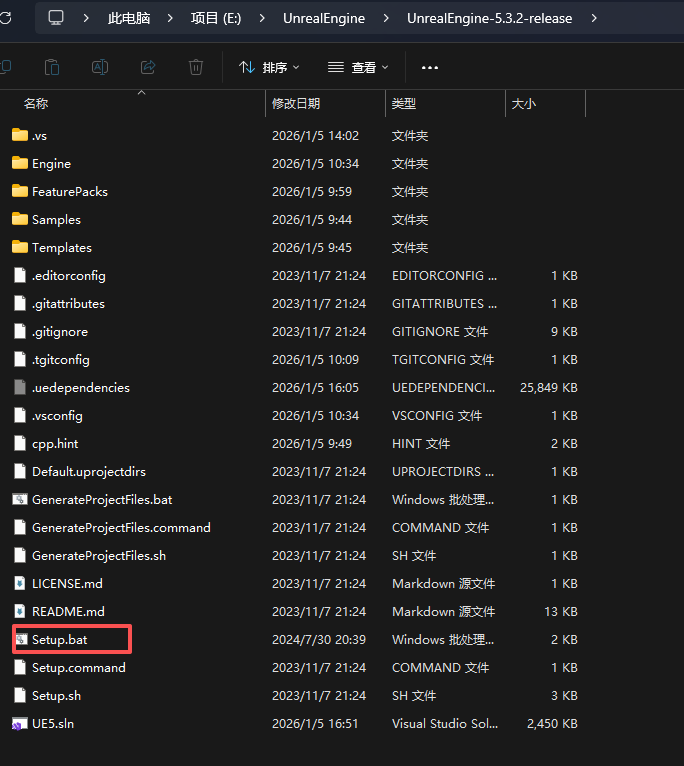Click the UE5.sln Visual Studio icon
This screenshot has height=766, width=684.
tap(20, 723)
